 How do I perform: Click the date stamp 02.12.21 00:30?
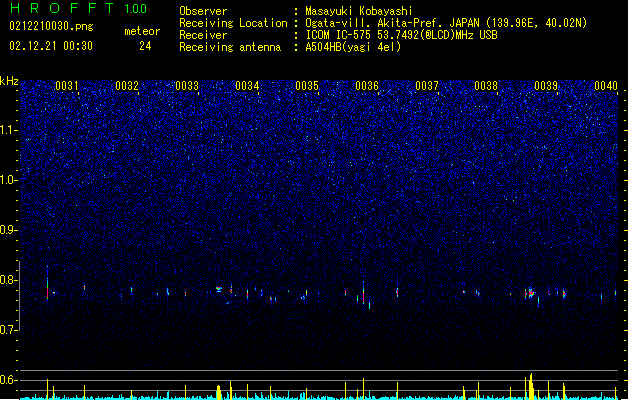(51, 46)
